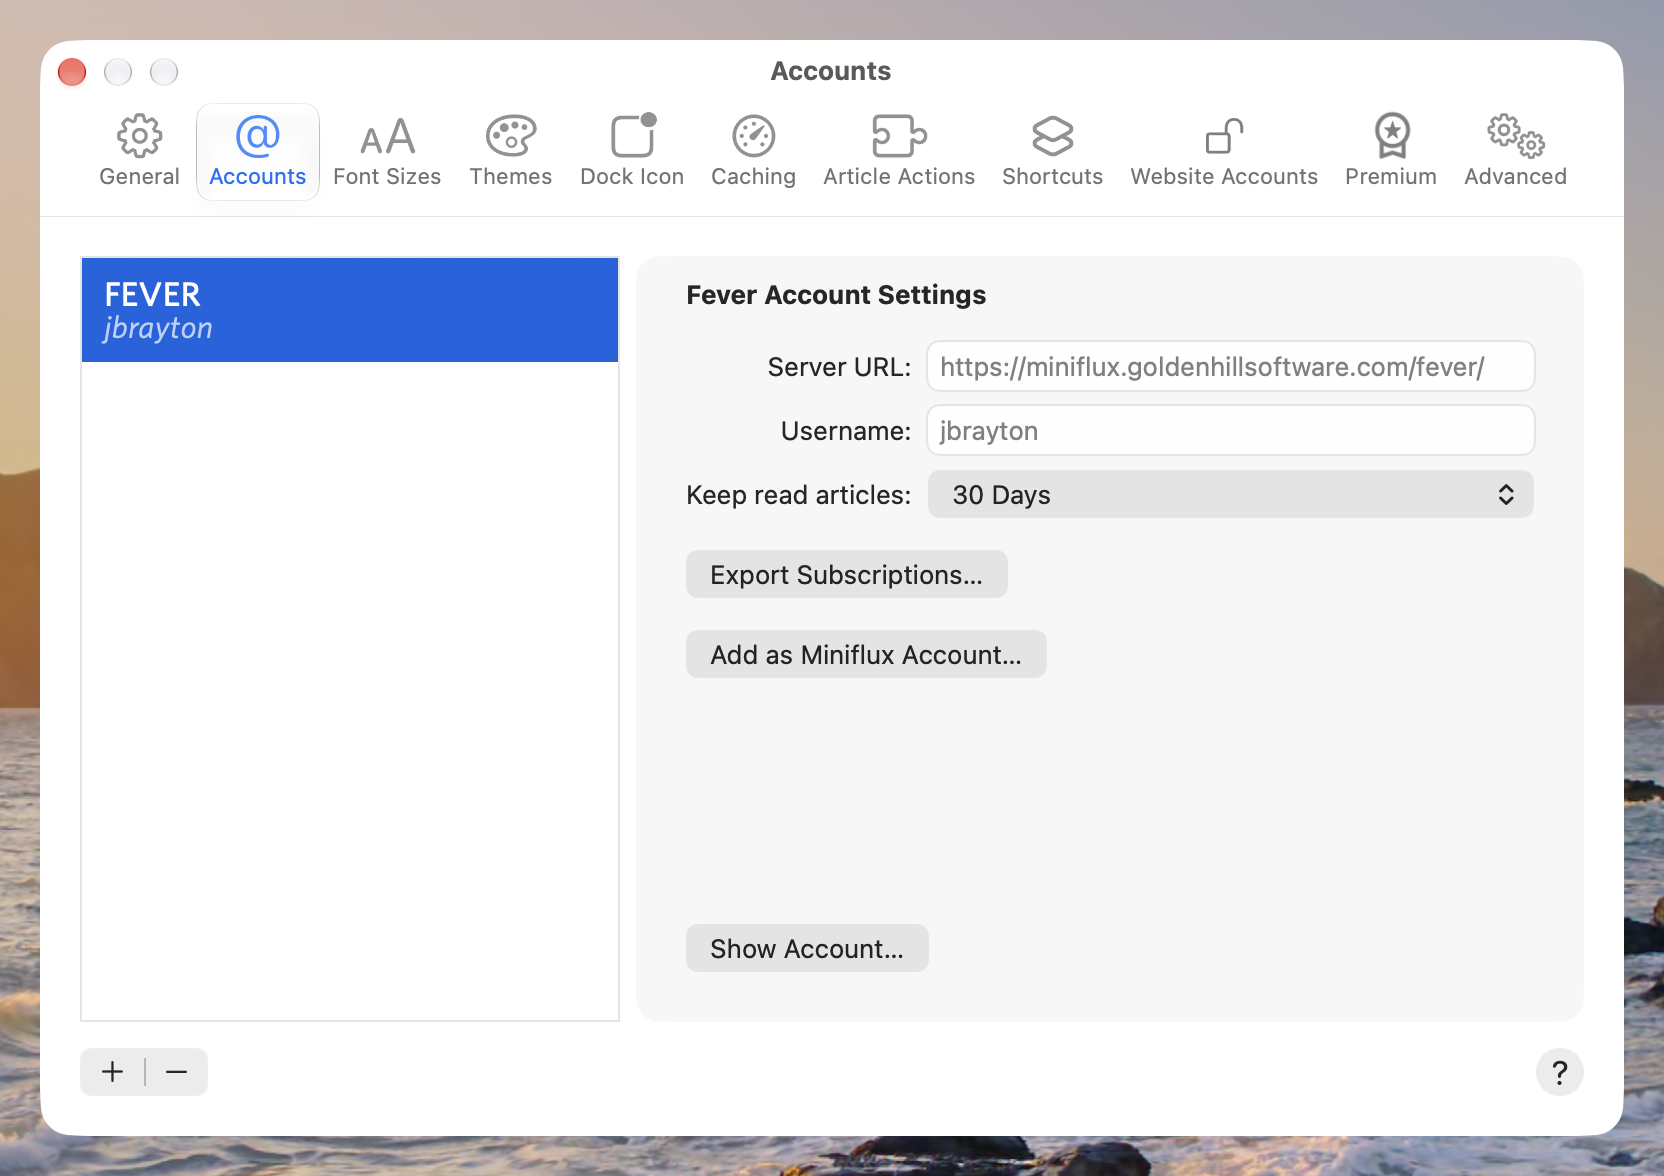Close the Accounts window
The image size is (1664, 1176).
[72, 72]
